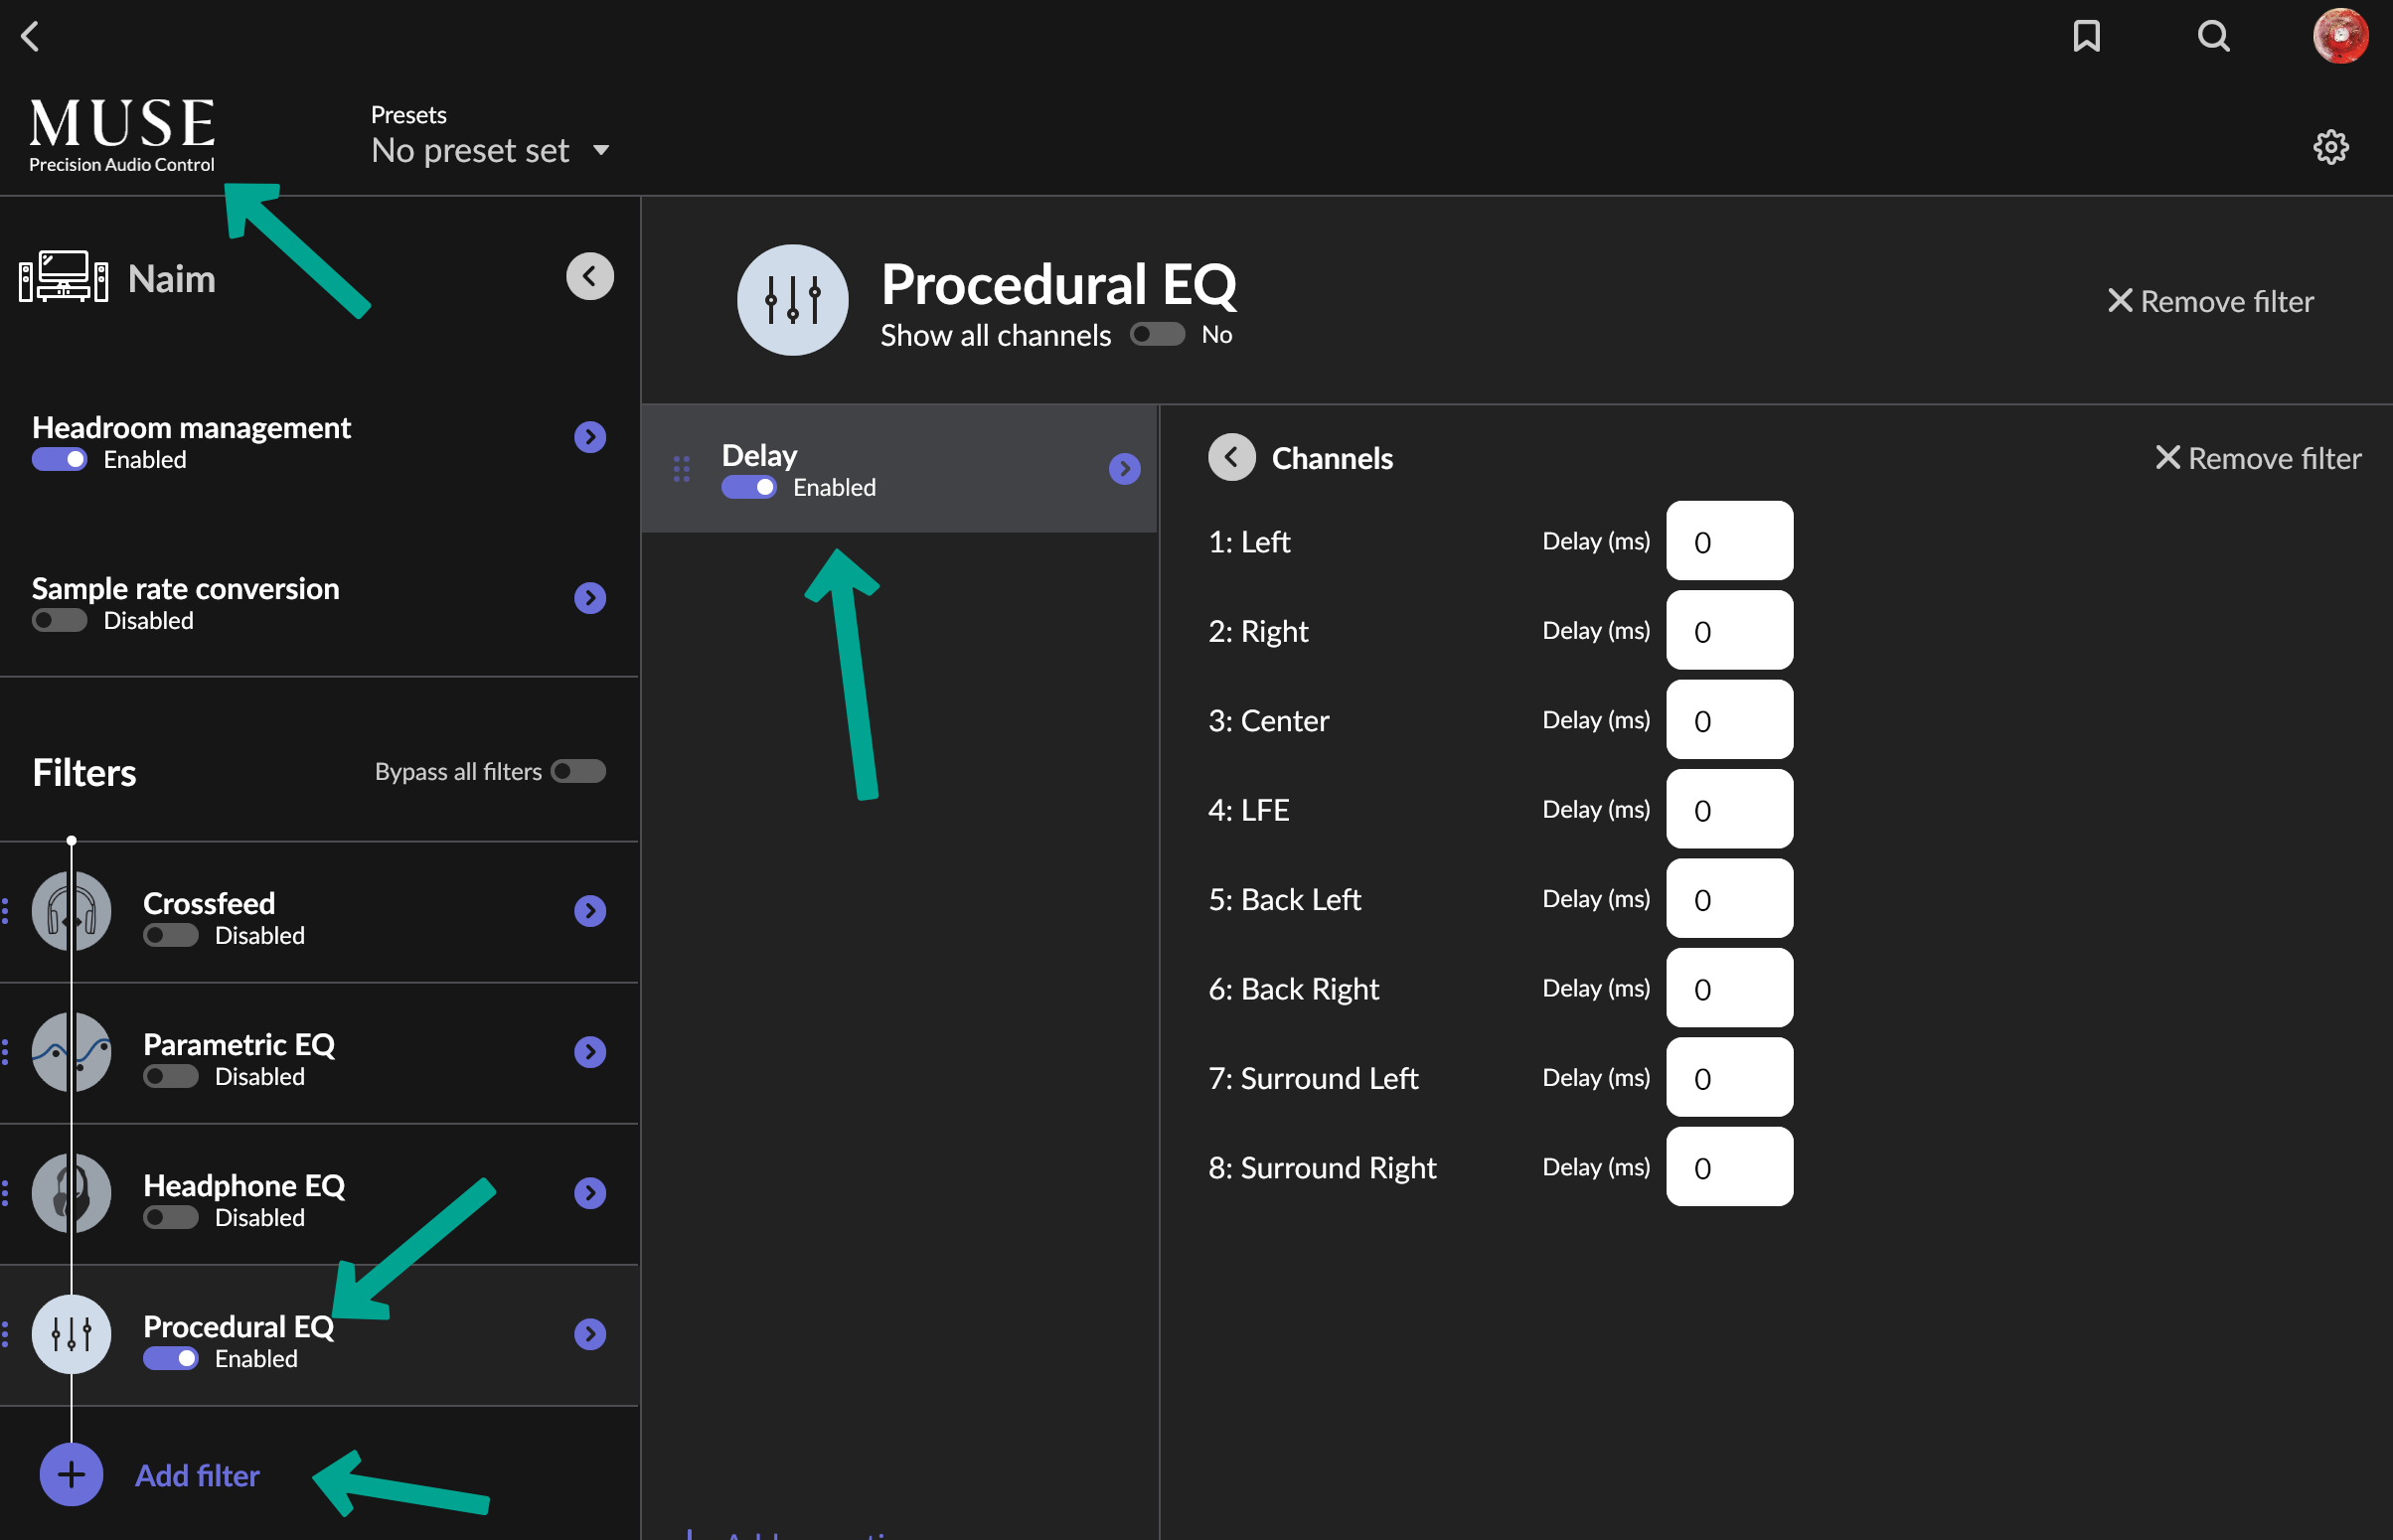Open user profile avatar
2393x1540 pixels.
(2340, 36)
